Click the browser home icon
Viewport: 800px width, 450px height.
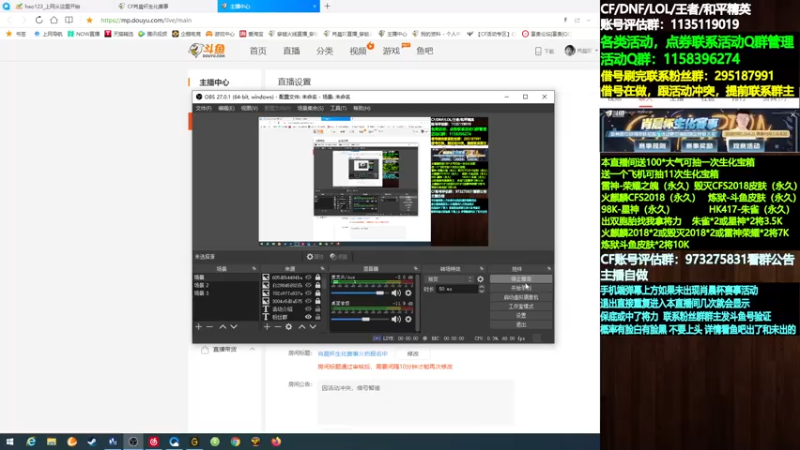(54, 20)
